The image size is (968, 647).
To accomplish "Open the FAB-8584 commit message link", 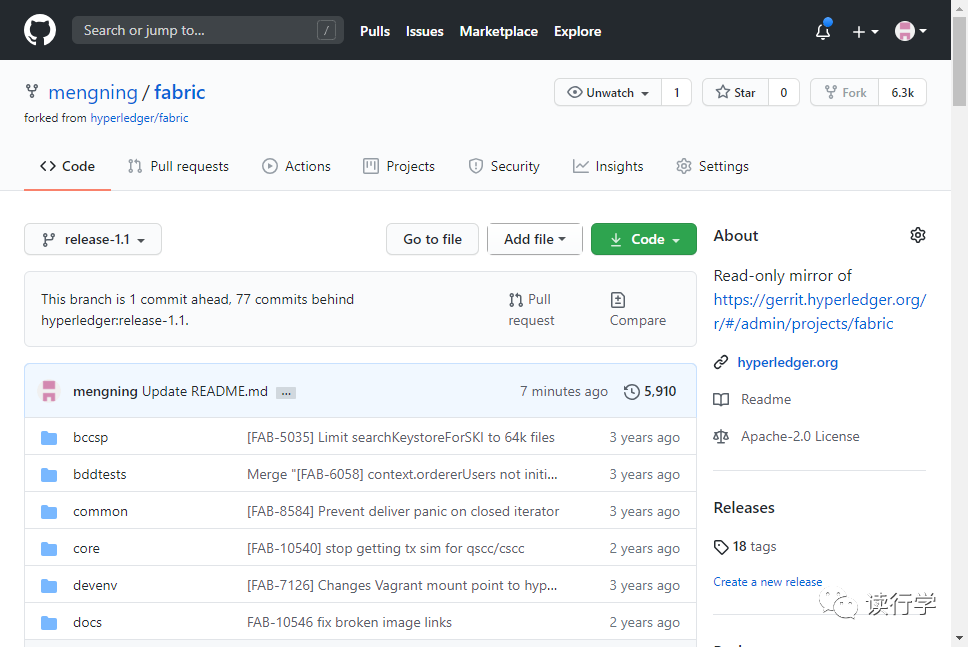I will pyautogui.click(x=403, y=511).
